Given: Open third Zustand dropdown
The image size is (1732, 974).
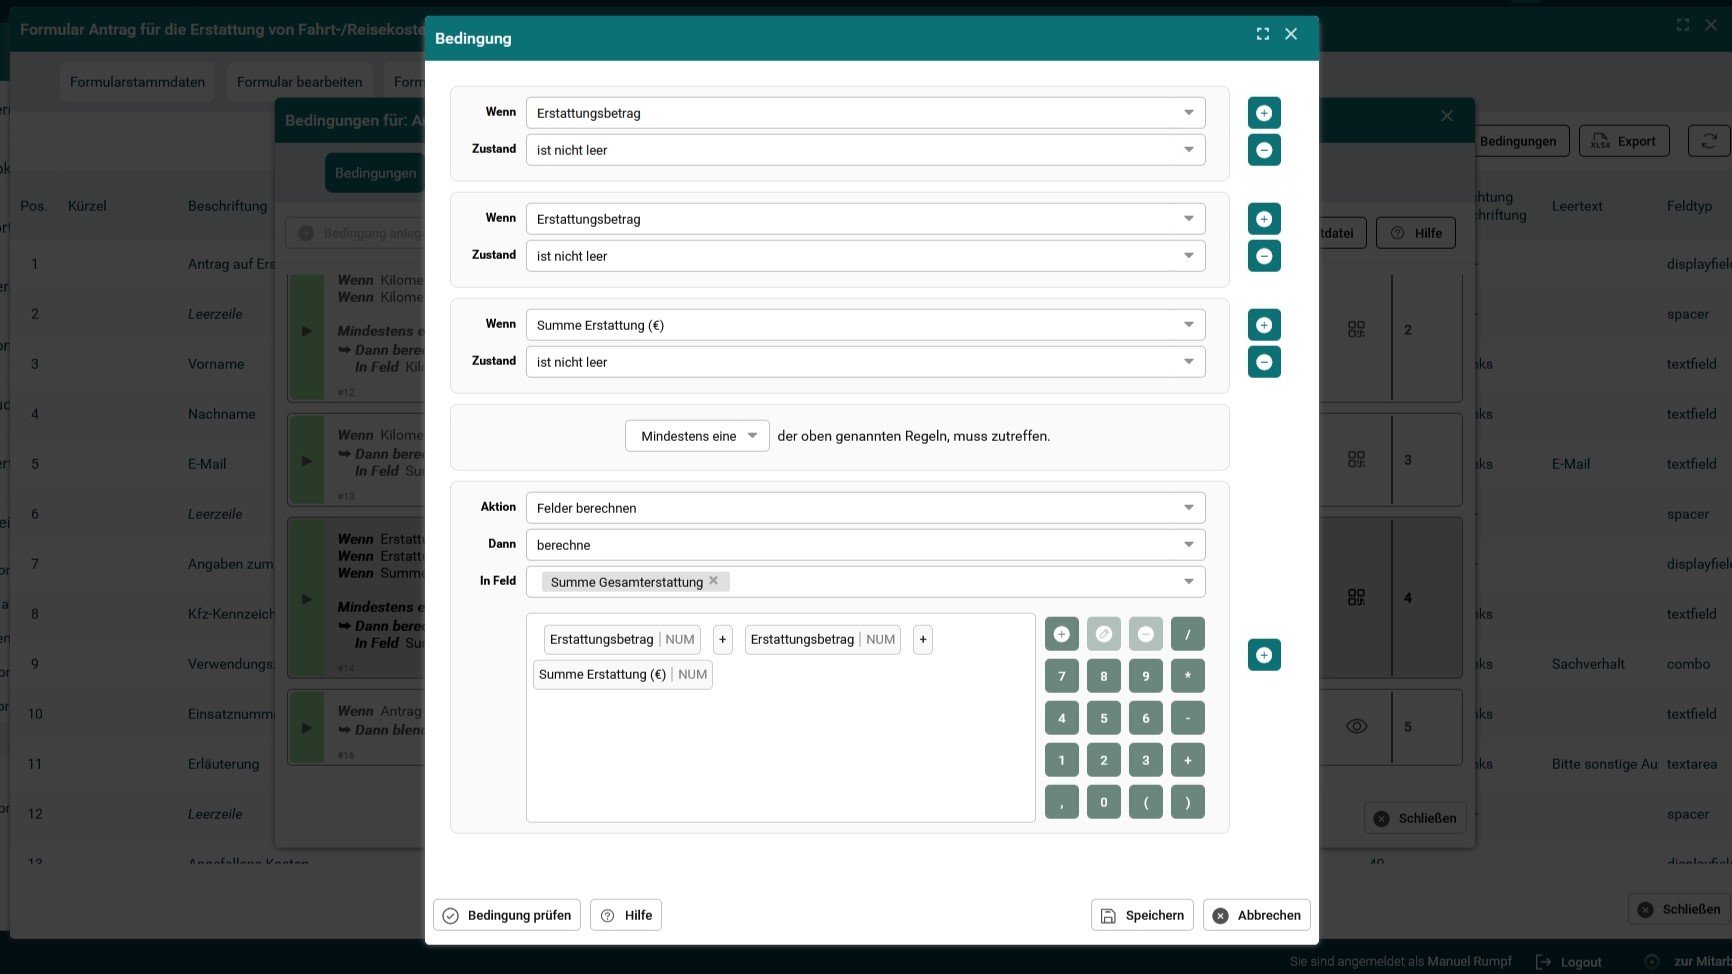Looking at the screenshot, I should tap(866, 362).
